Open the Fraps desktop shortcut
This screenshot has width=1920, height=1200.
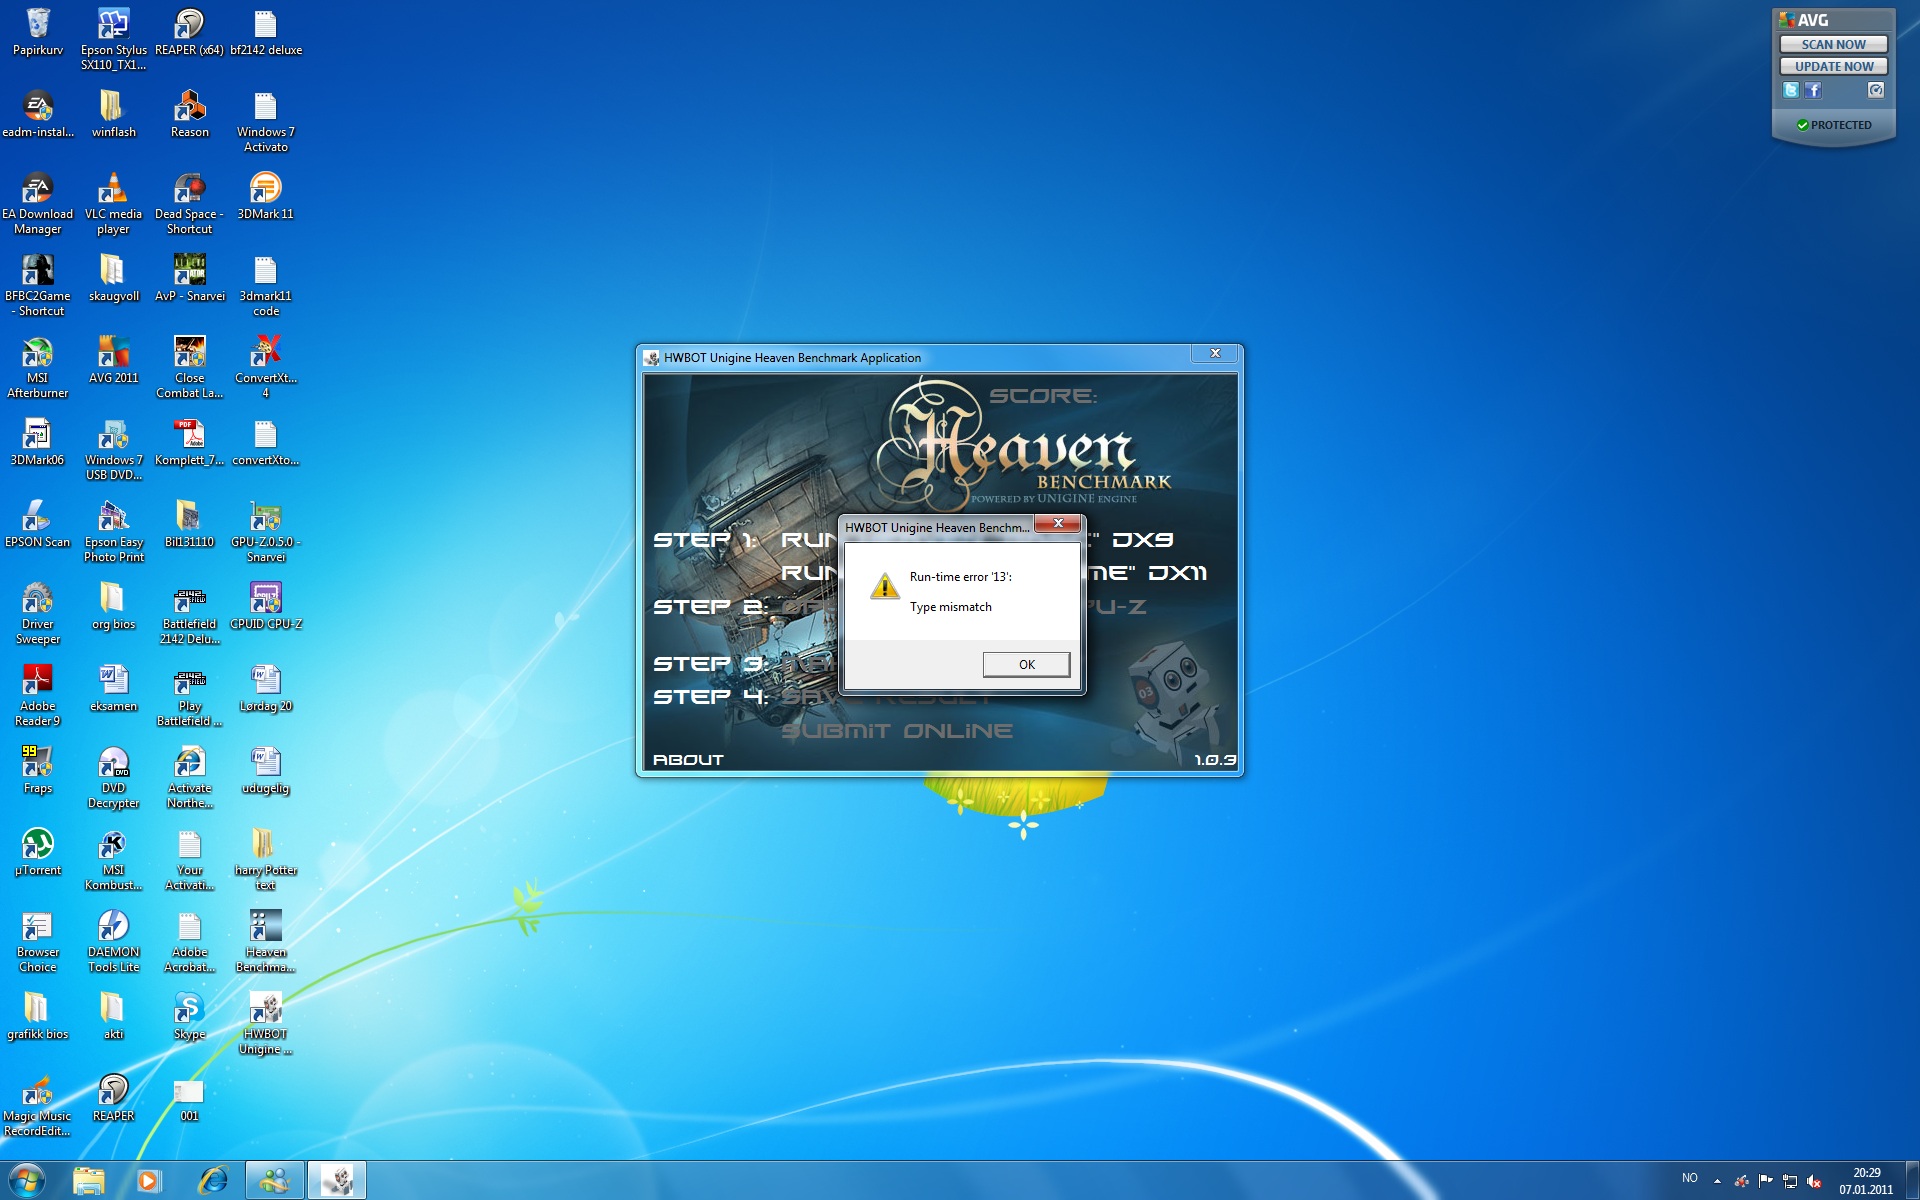38,770
